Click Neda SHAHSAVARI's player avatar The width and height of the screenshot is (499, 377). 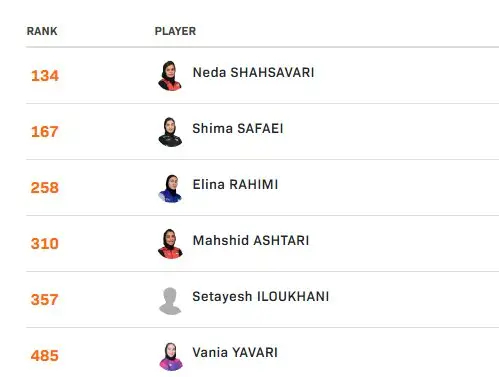170,76
